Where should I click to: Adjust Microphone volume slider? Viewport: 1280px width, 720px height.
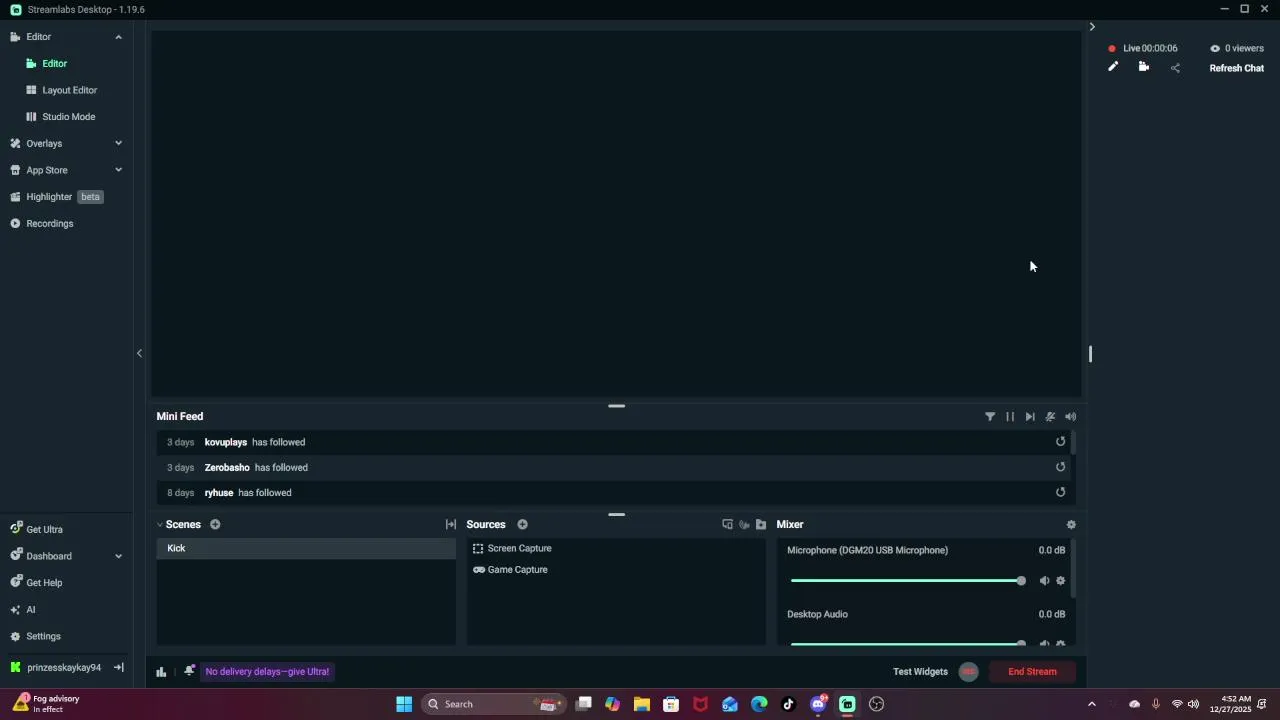[908, 580]
